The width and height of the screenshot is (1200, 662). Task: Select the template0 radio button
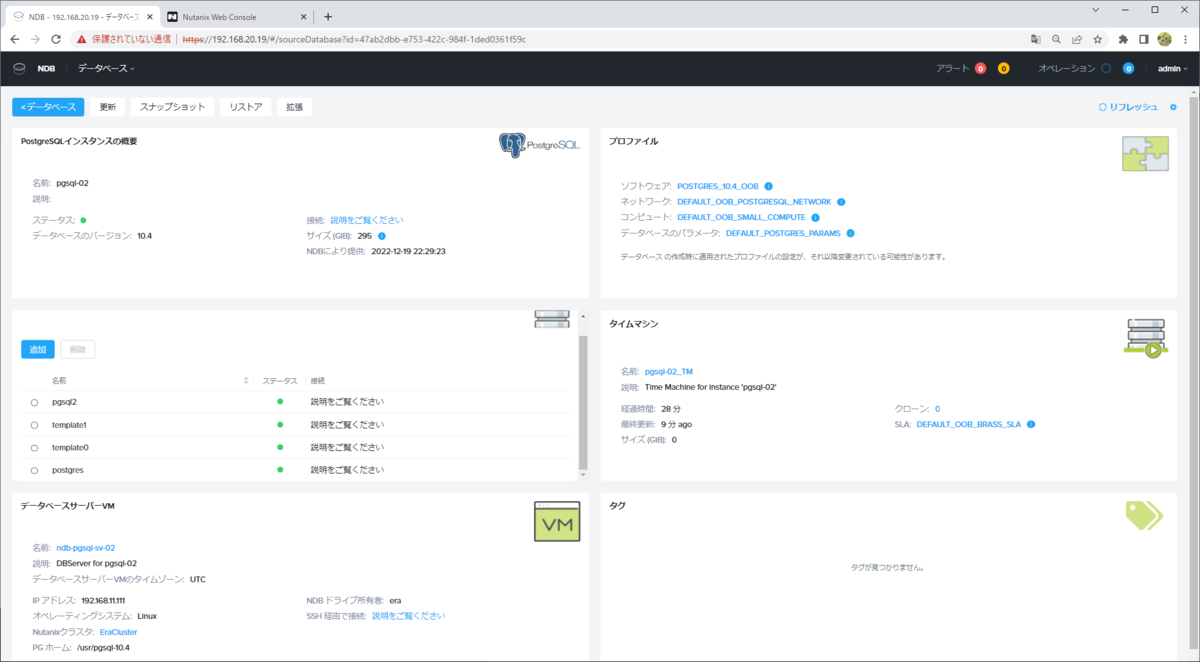[x=34, y=448]
